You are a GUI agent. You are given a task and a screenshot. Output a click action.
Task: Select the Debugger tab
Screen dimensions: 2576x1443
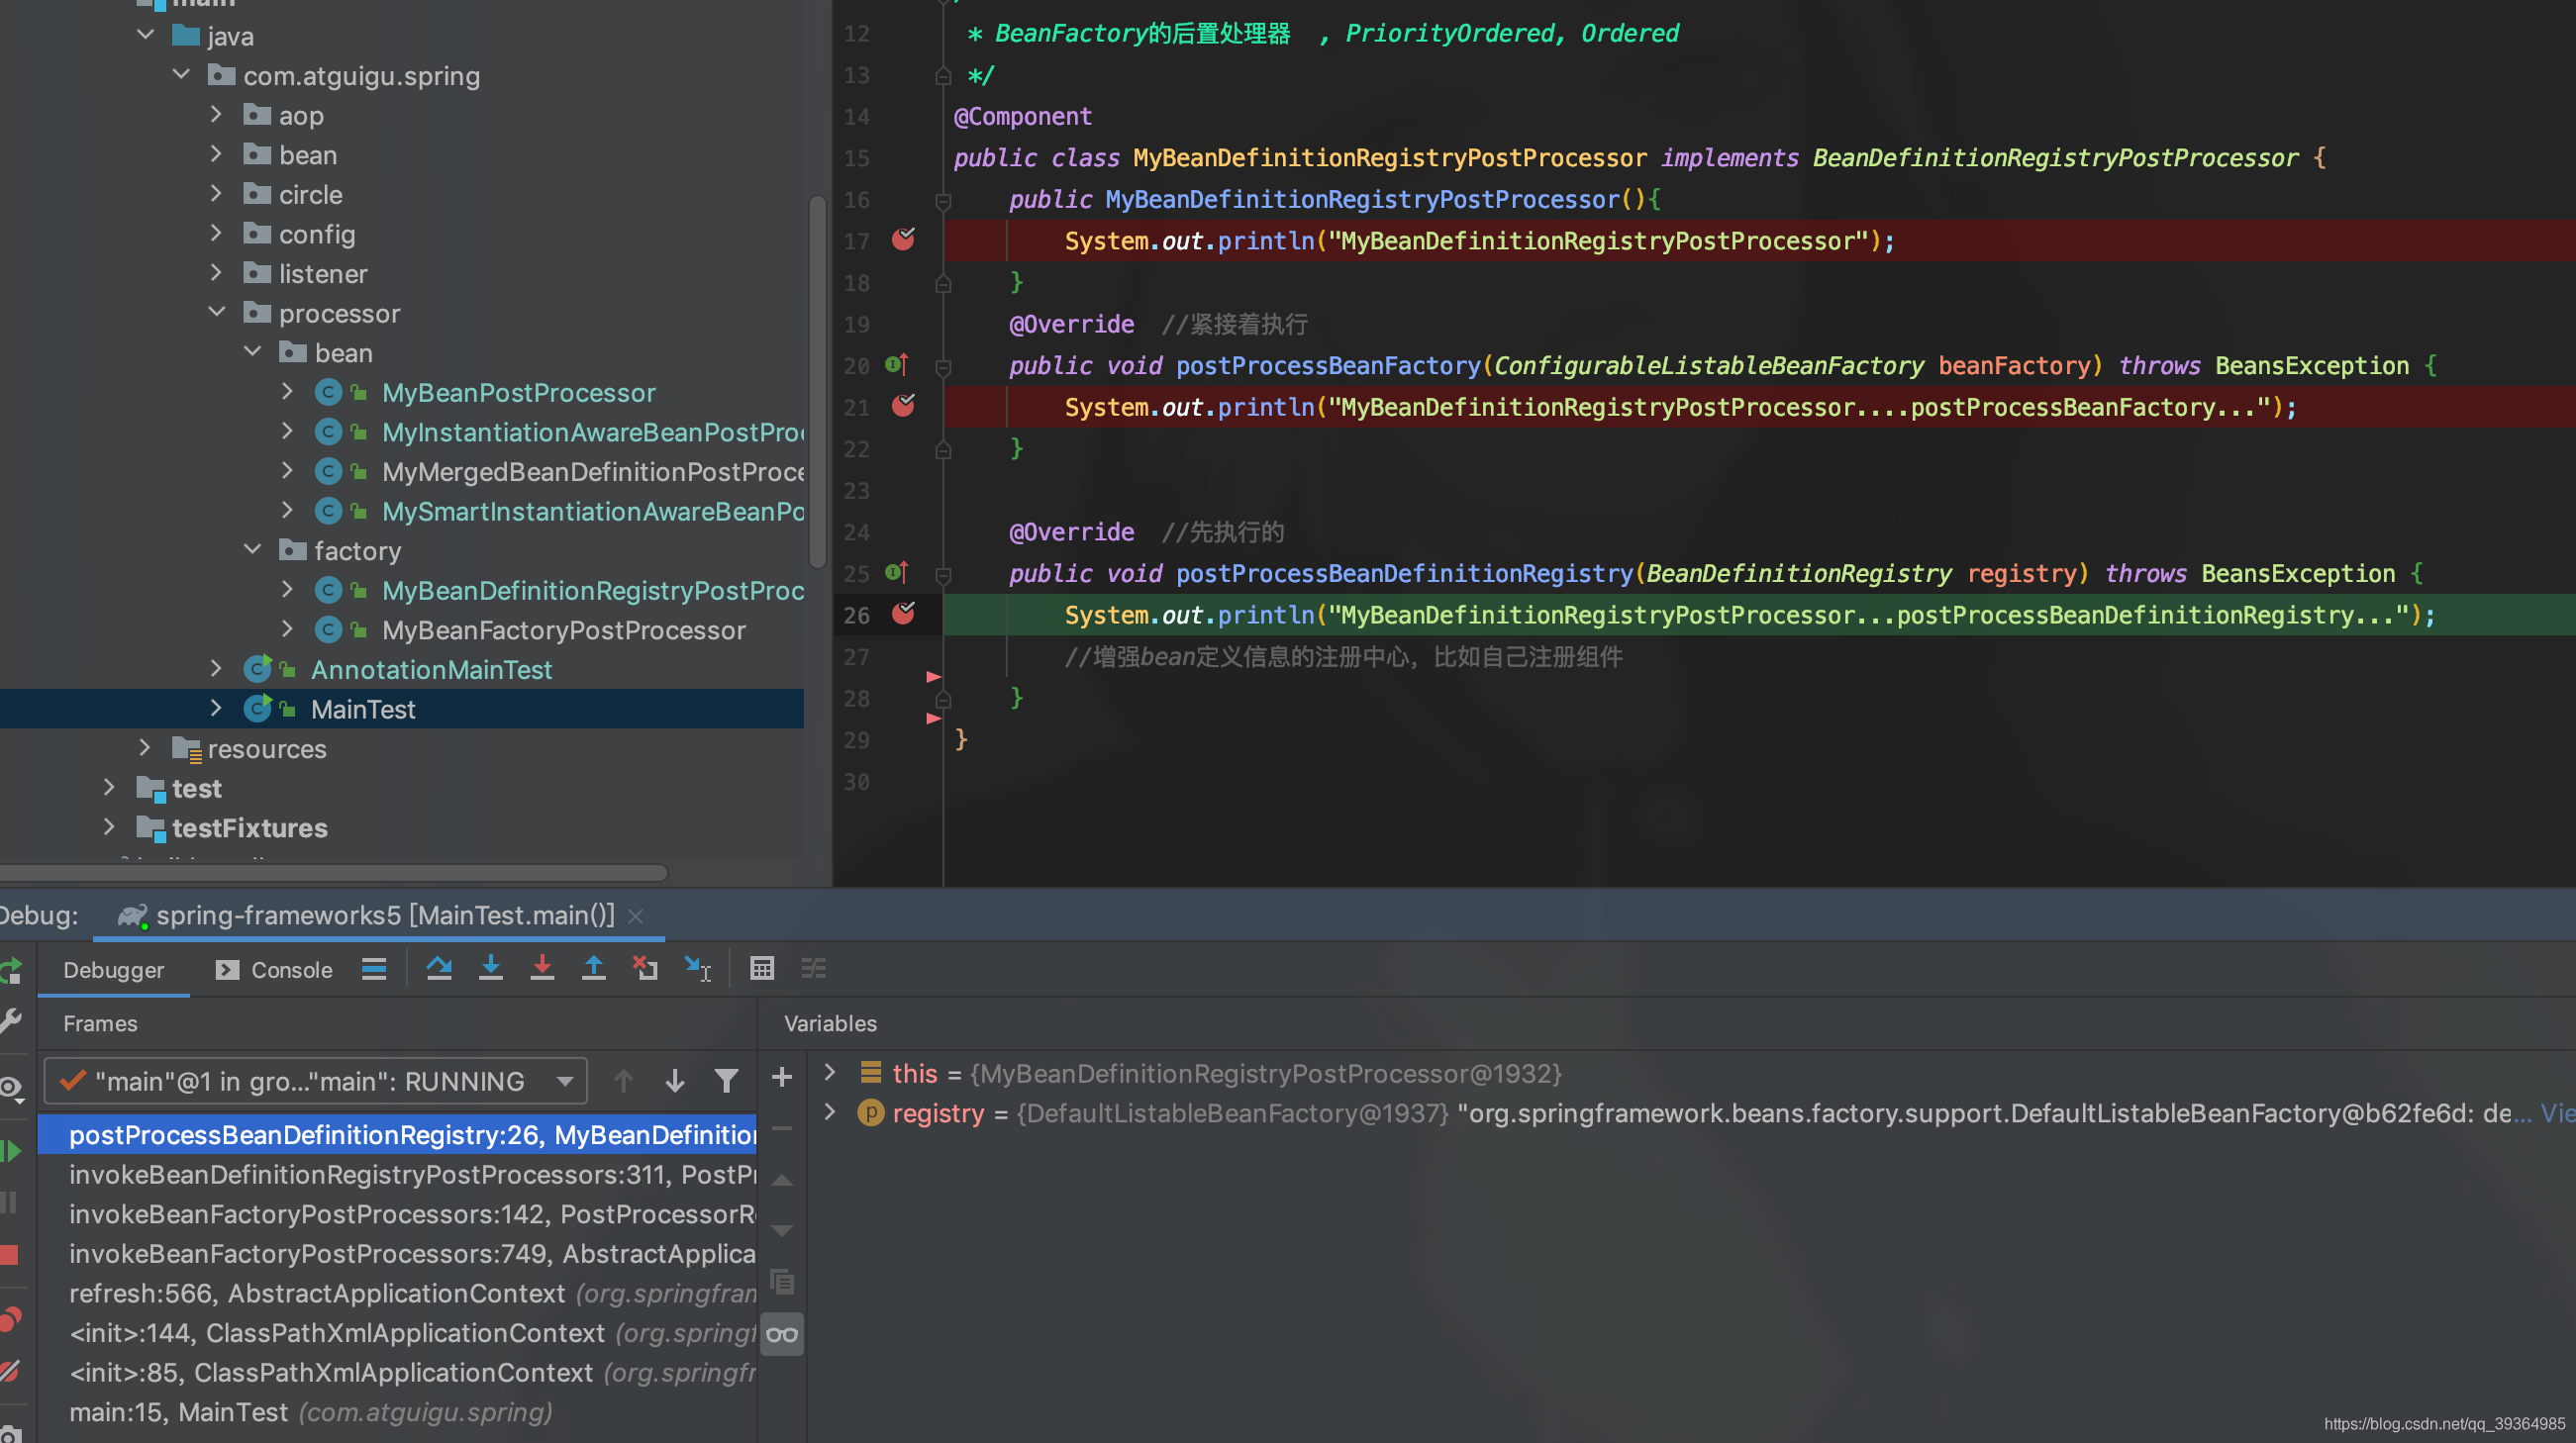pyautogui.click(x=113, y=969)
